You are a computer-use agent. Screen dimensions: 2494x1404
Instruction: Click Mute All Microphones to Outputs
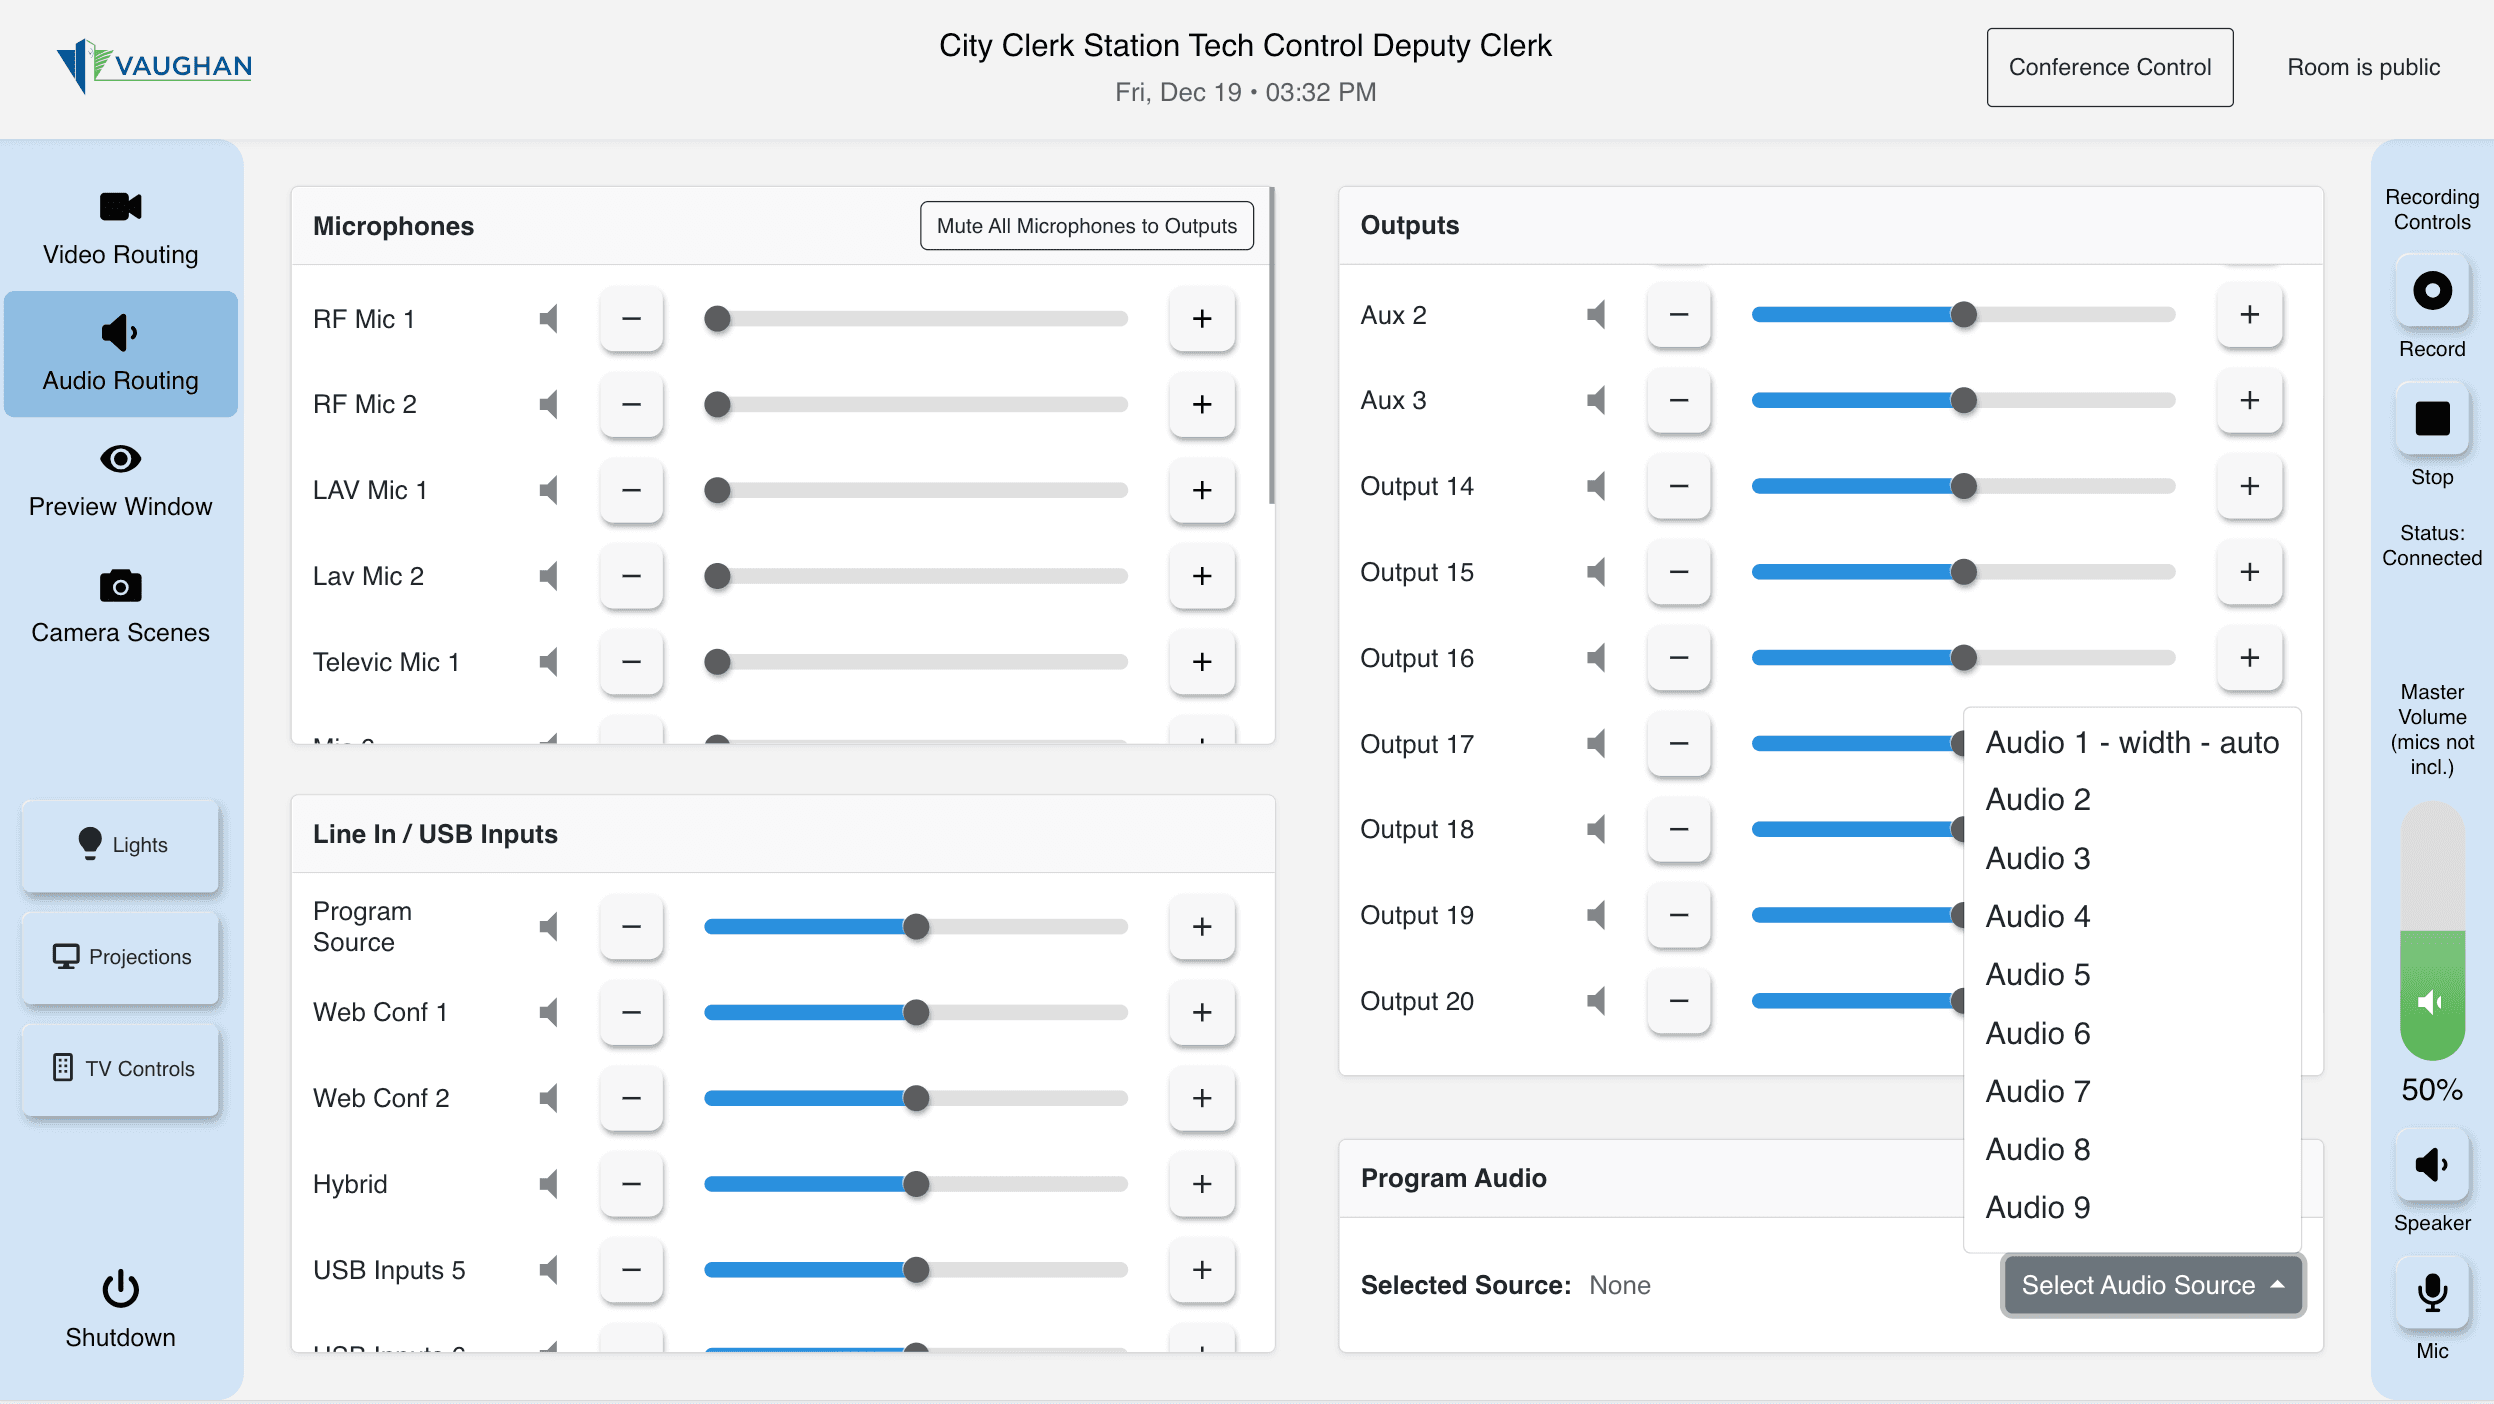[1086, 226]
